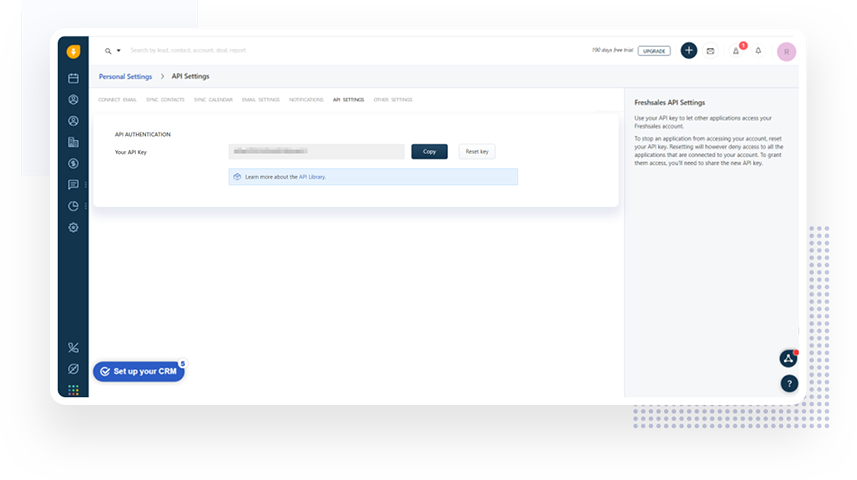Open the help question mark icon

[789, 384]
